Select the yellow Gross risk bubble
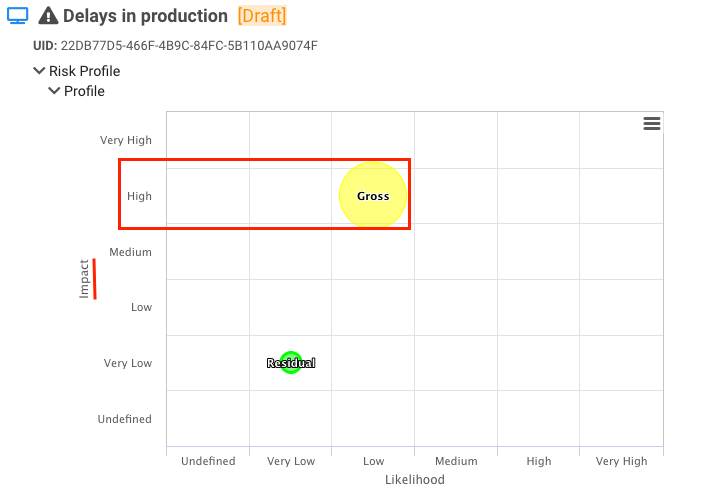715x500 pixels. [373, 196]
